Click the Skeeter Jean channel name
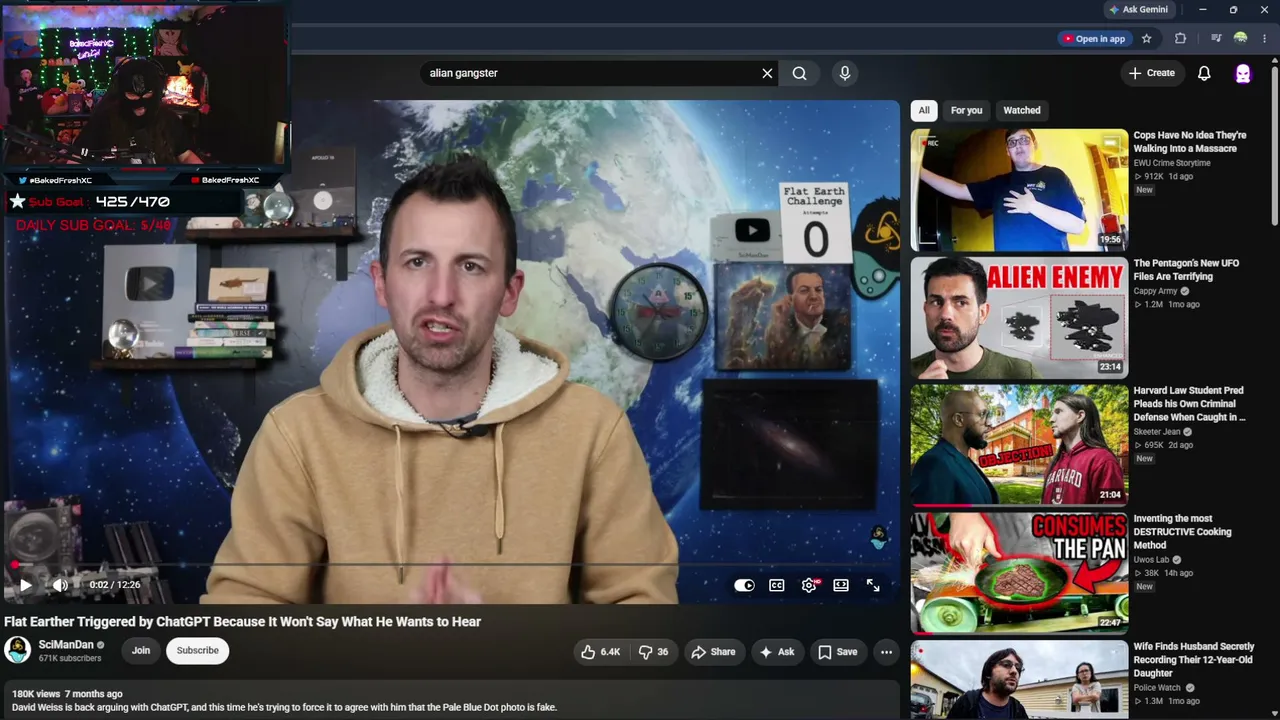This screenshot has height=720, width=1280. coord(1158,432)
